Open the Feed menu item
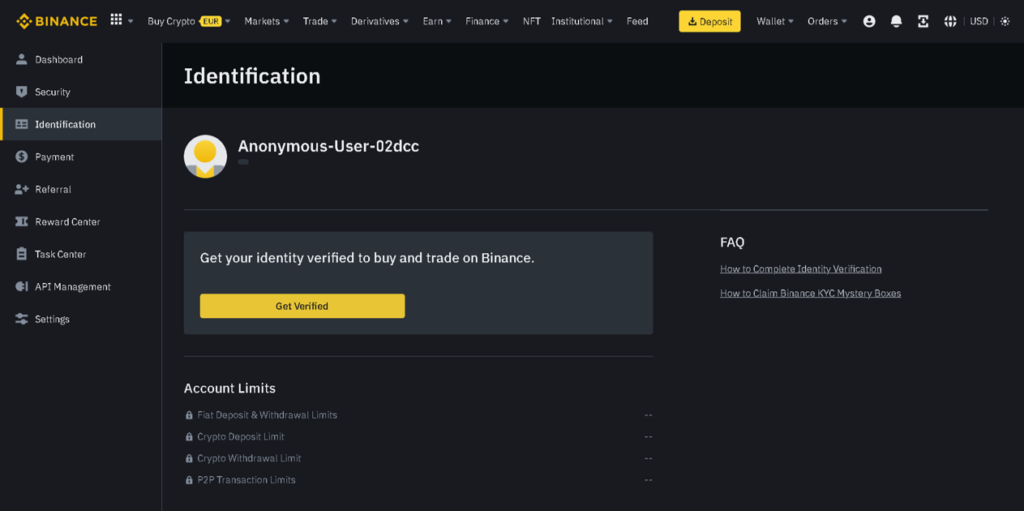This screenshot has height=511, width=1024. coord(637,21)
